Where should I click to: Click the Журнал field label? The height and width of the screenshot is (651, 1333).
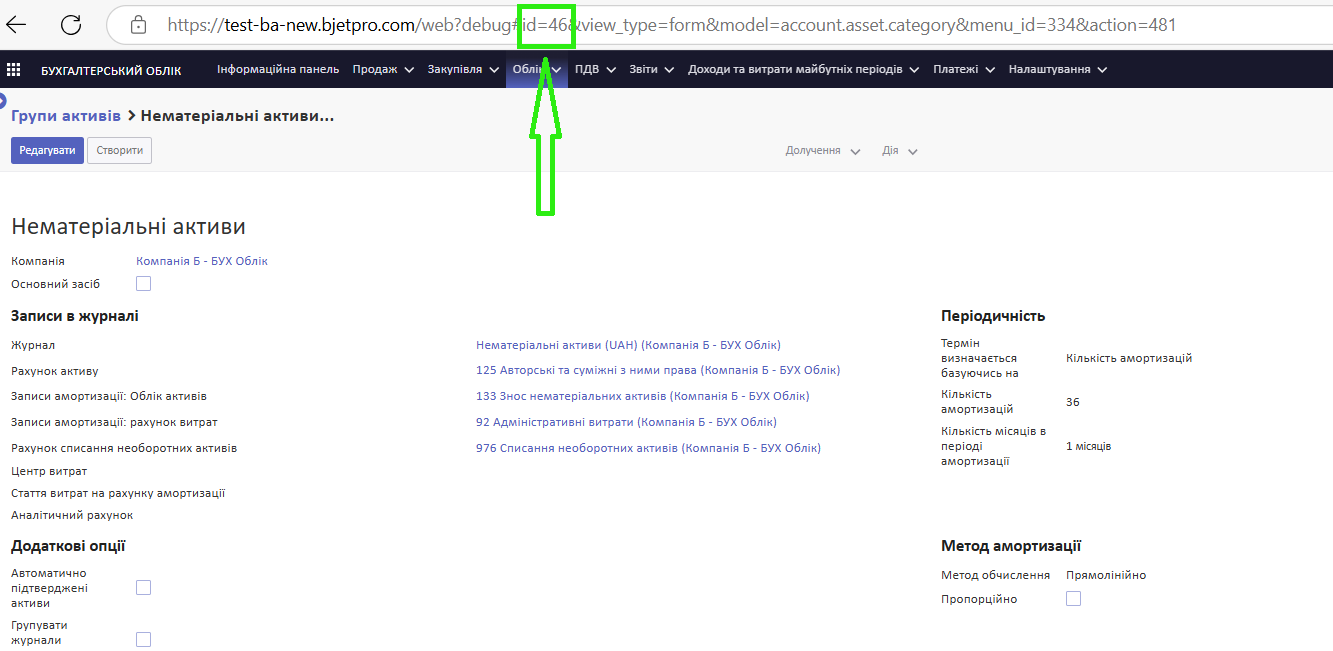(33, 345)
